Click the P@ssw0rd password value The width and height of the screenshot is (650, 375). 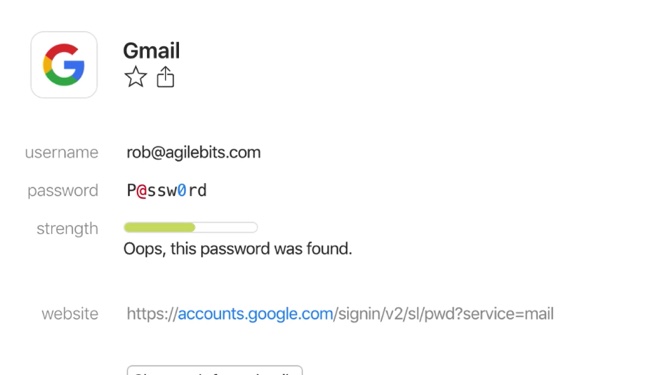(167, 191)
